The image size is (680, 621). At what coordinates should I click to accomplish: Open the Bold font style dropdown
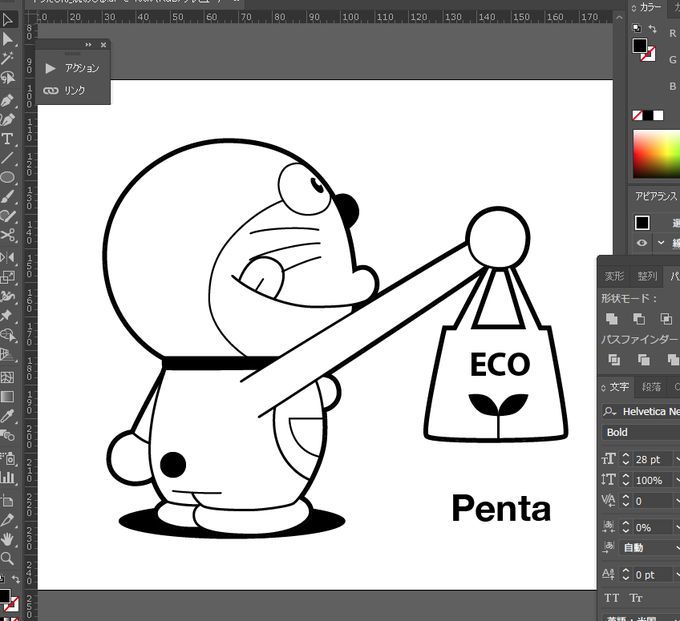pyautogui.click(x=641, y=432)
